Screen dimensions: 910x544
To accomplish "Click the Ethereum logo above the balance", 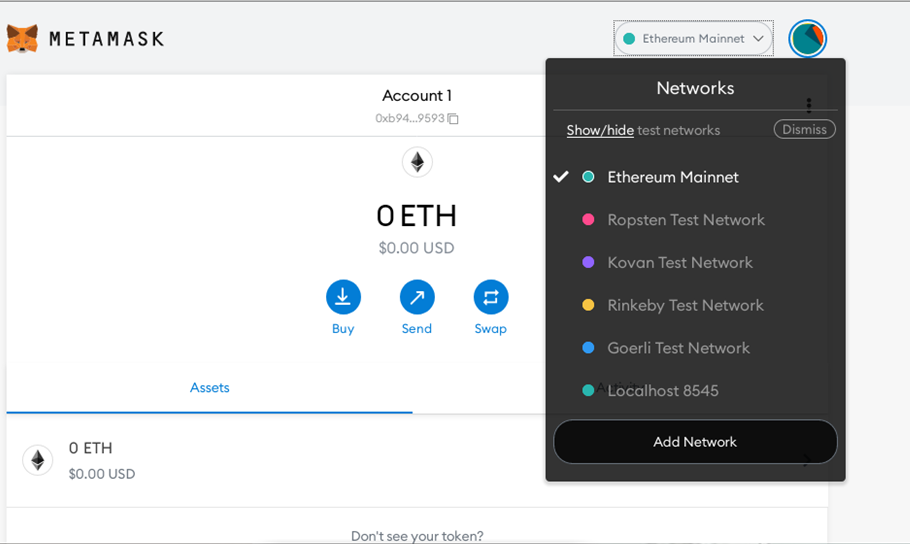I will (x=417, y=162).
